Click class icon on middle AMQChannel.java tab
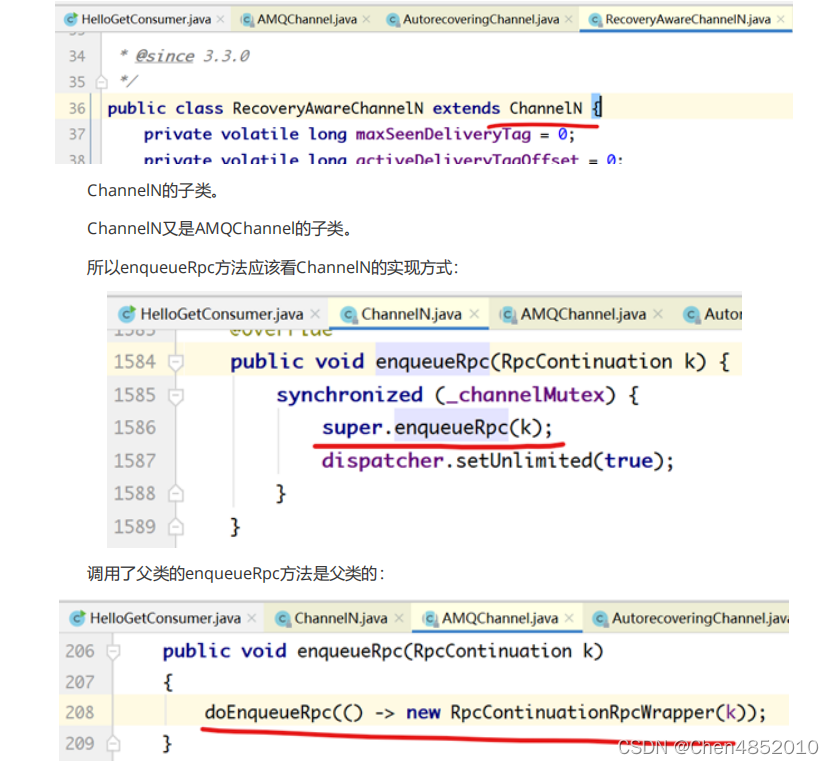The image size is (834, 764). pos(507,314)
